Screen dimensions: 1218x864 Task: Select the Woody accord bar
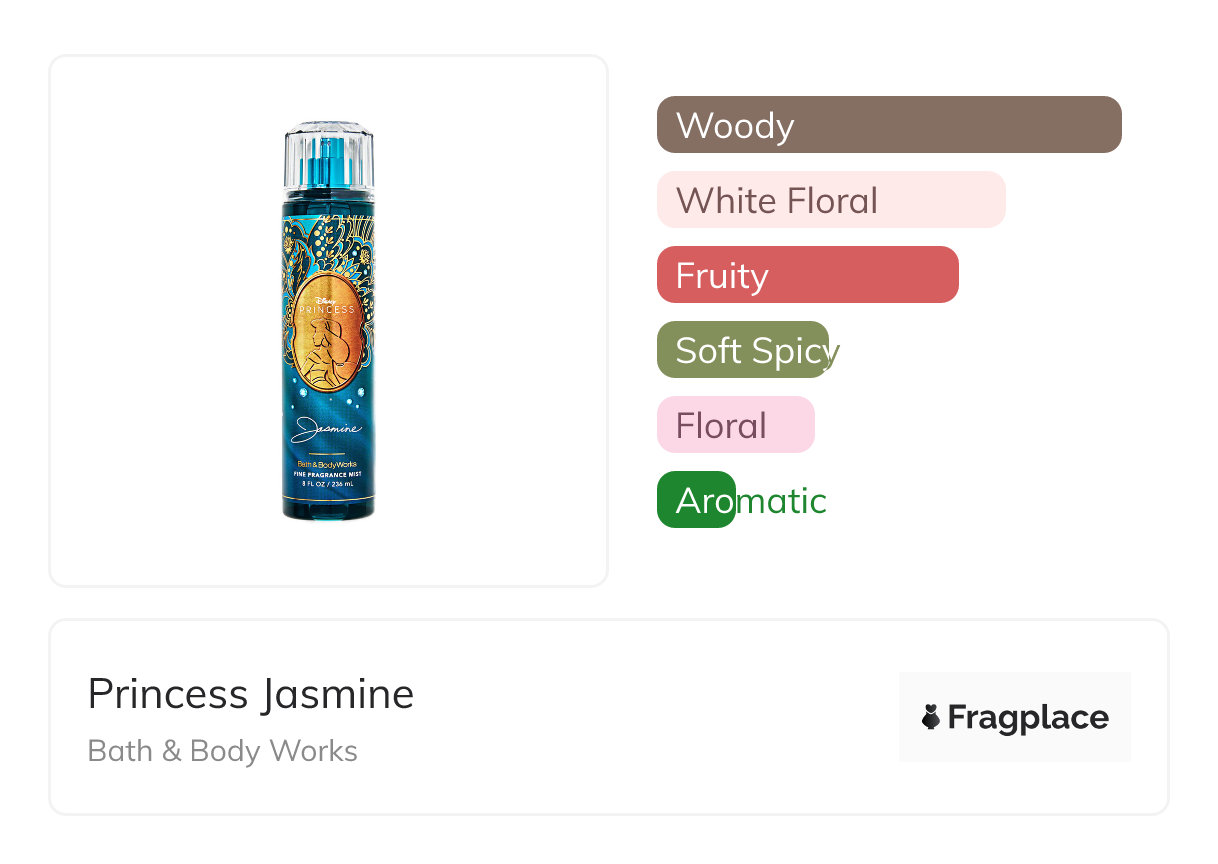point(888,125)
